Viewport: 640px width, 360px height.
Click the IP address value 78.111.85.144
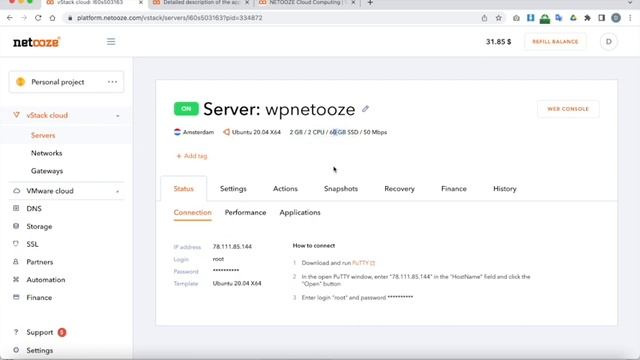click(232, 247)
